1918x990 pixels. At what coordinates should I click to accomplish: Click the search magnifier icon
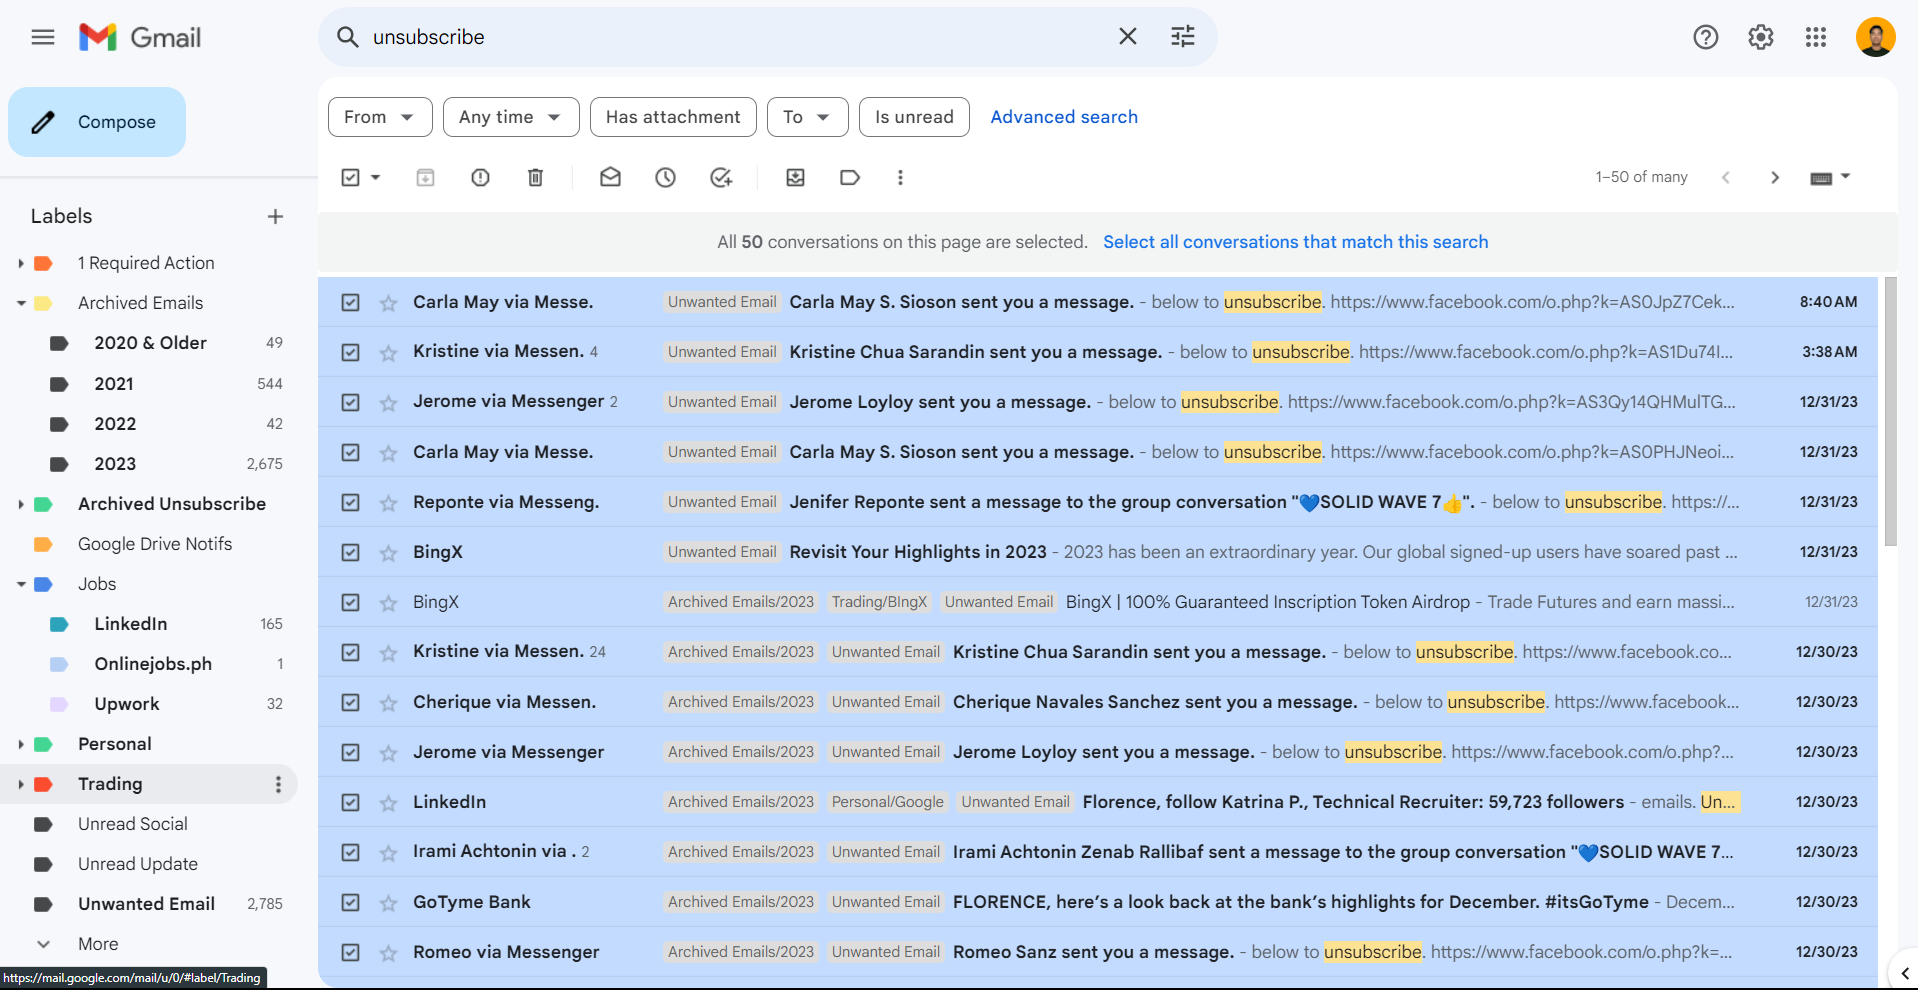click(347, 37)
